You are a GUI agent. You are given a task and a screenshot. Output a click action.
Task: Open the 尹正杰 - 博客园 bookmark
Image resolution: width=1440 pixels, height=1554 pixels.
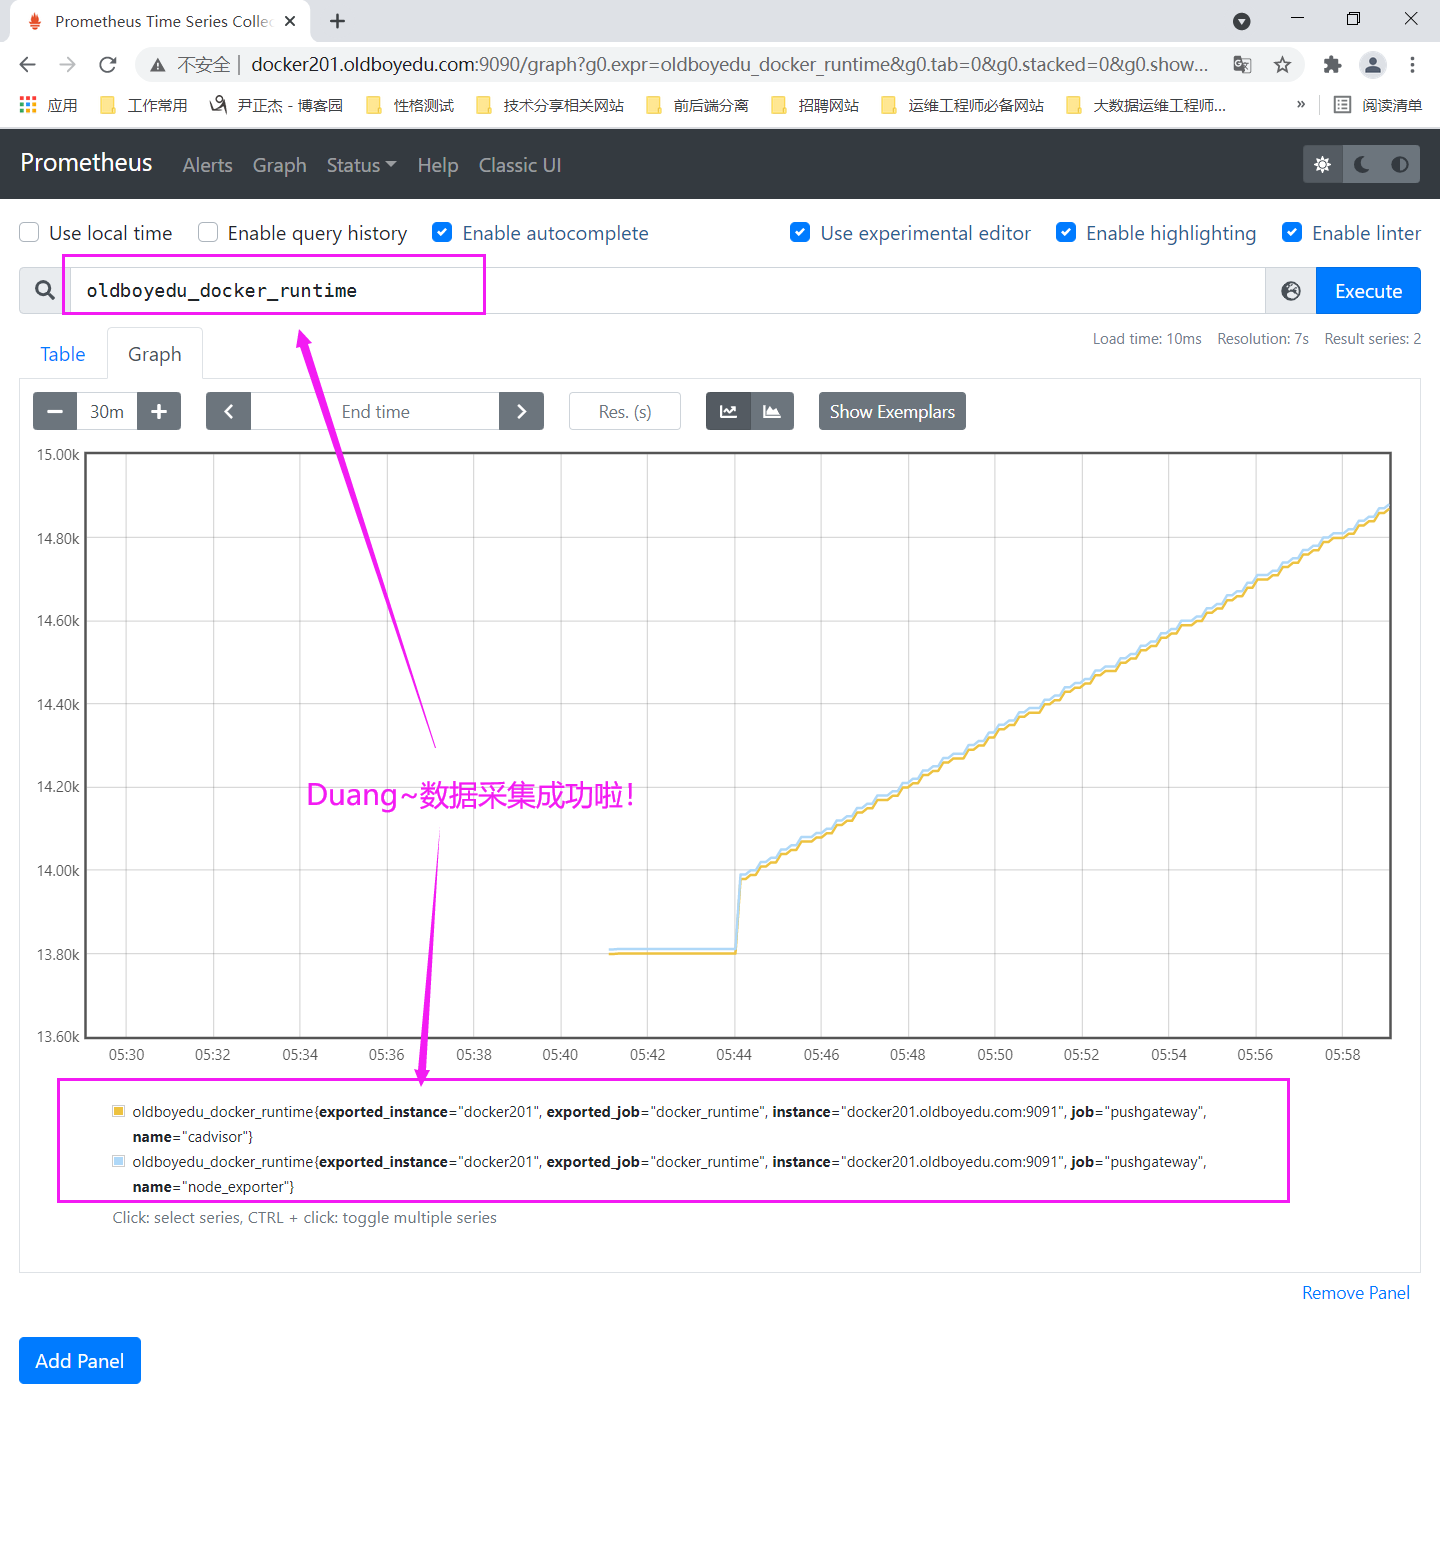coord(276,105)
